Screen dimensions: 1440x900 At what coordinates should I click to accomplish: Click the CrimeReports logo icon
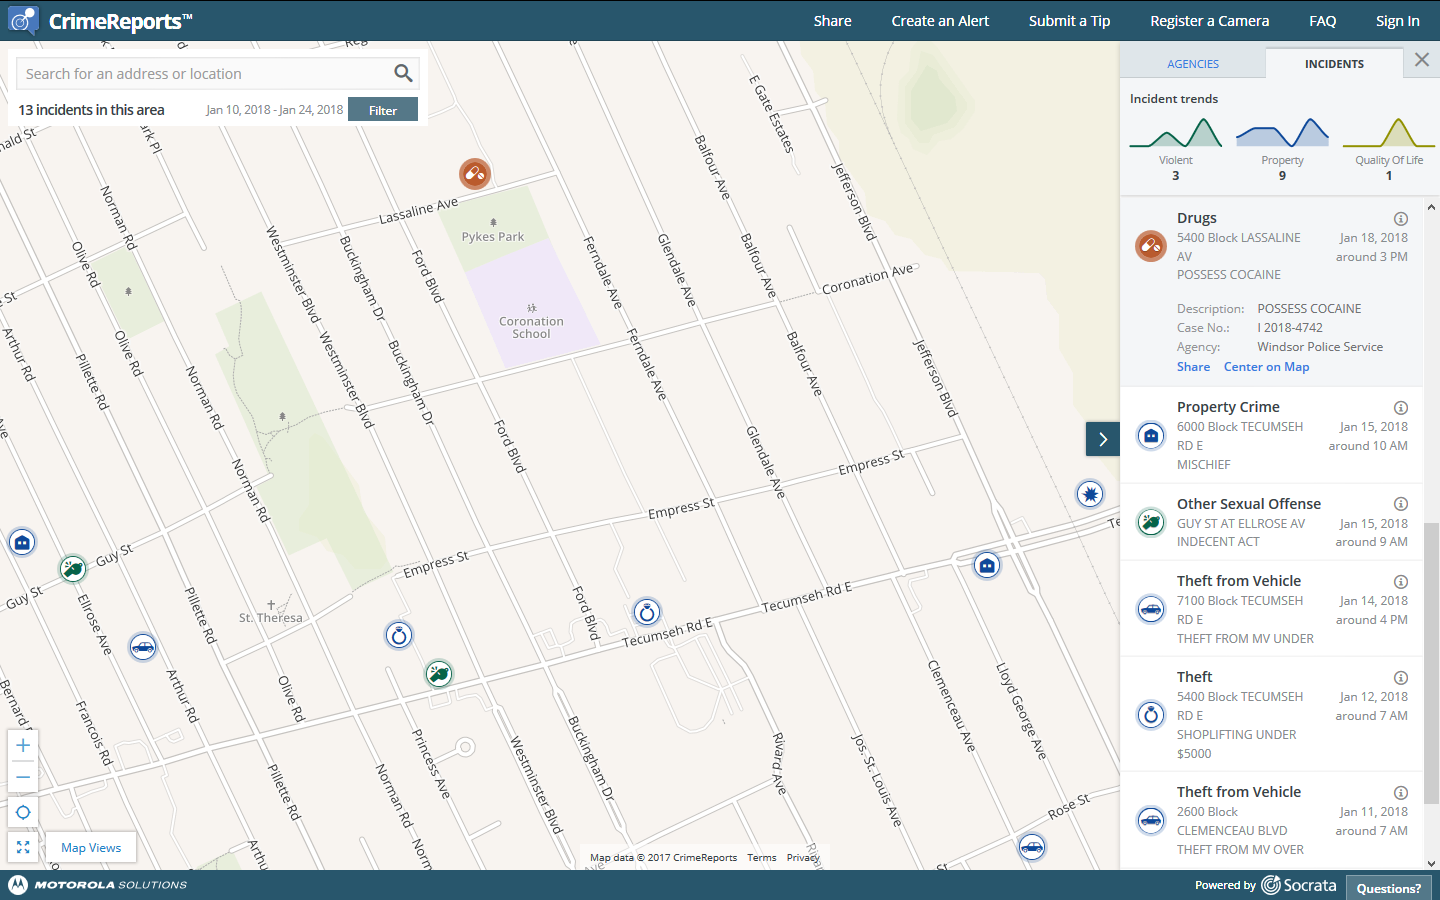[x=23, y=20]
